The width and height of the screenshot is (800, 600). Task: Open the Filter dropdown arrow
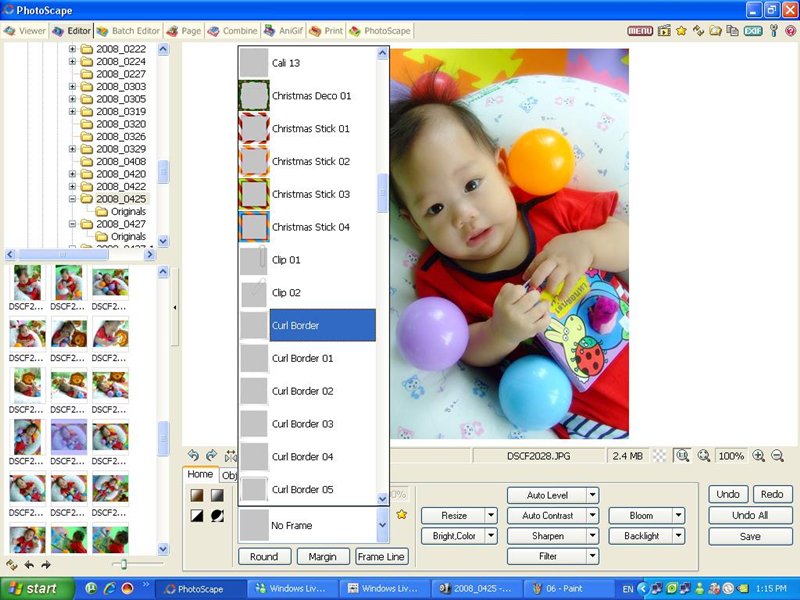click(x=592, y=556)
